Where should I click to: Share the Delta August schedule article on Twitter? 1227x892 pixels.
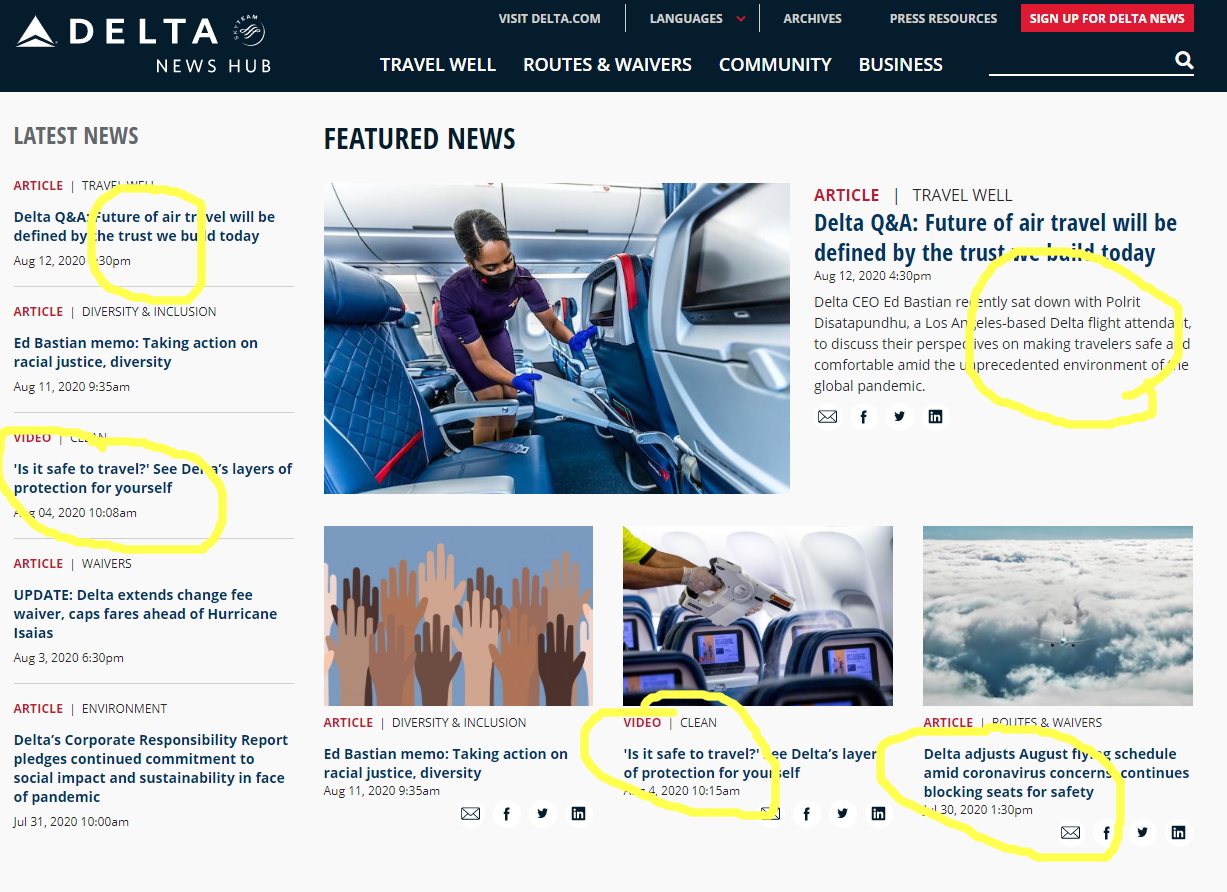[1141, 832]
